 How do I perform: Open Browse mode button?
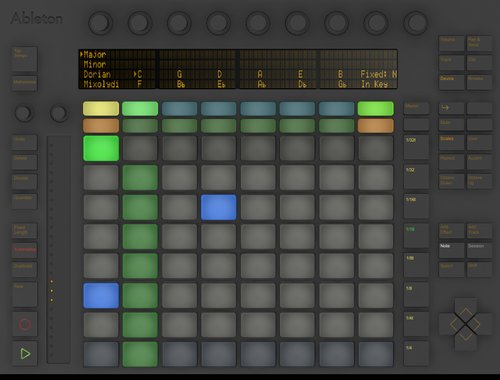(479, 83)
